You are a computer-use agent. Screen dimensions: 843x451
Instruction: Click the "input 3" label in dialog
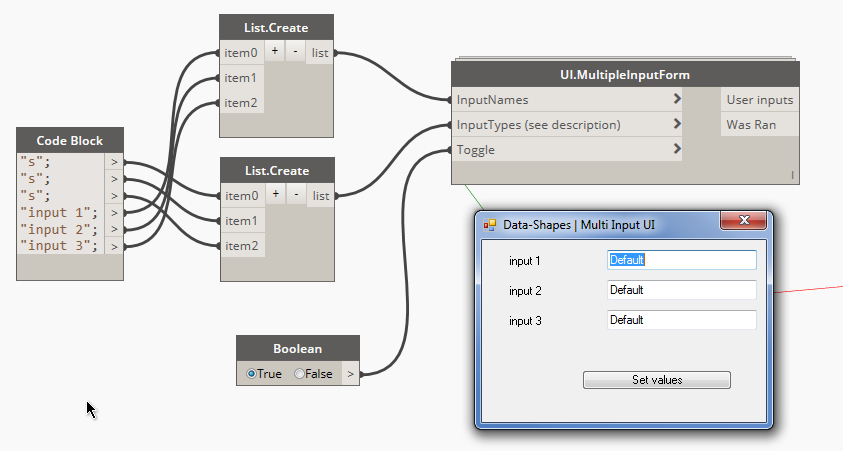pyautogui.click(x=525, y=321)
